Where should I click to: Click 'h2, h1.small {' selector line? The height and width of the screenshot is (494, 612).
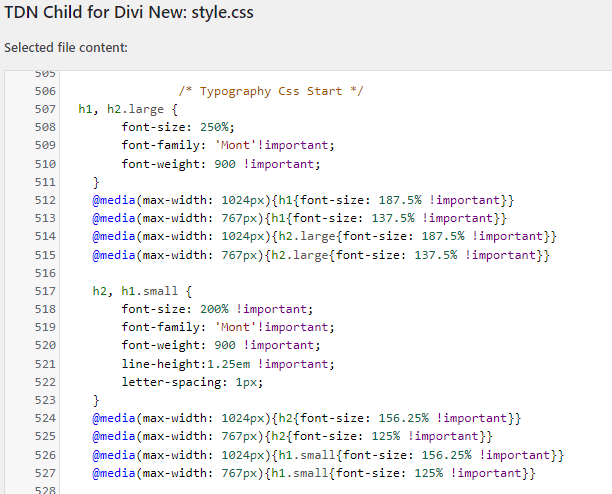point(142,291)
